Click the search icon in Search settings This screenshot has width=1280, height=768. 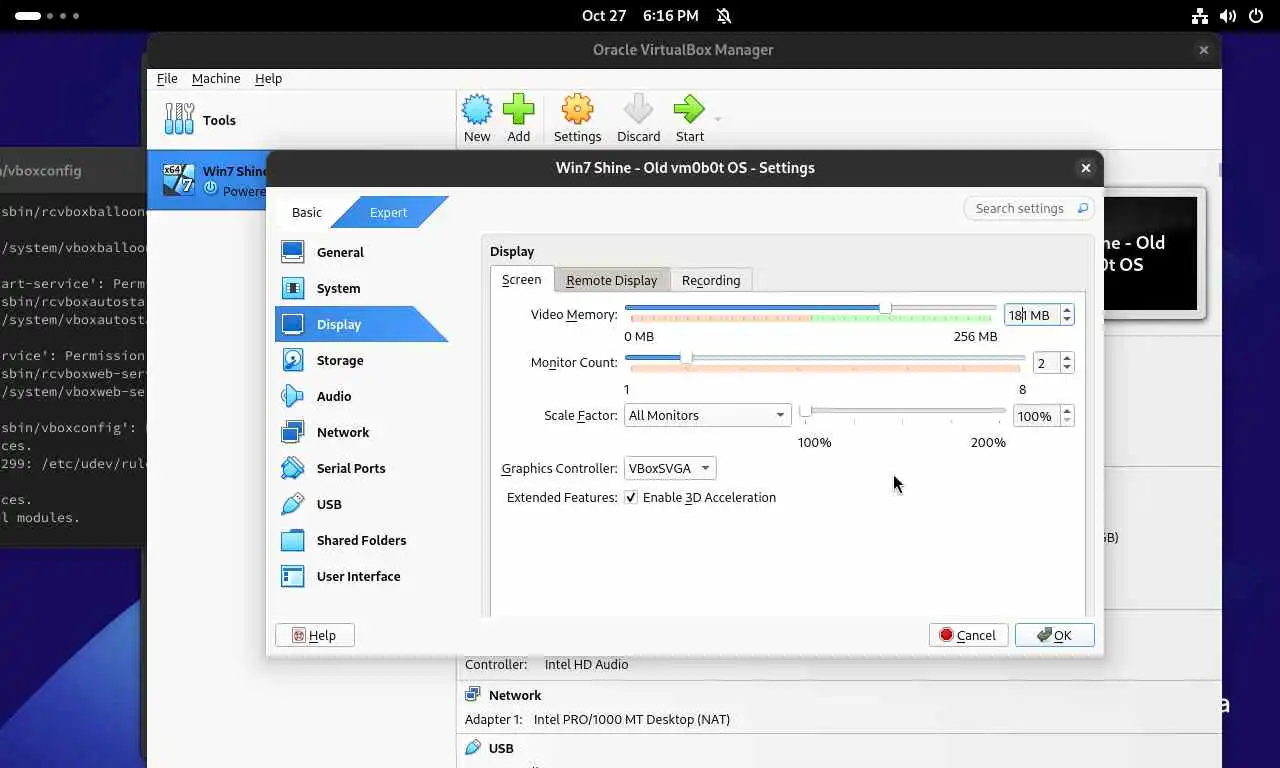(1082, 209)
